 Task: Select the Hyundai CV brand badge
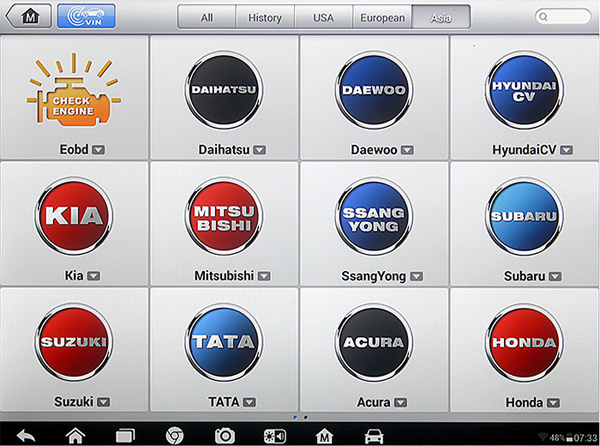click(x=524, y=90)
